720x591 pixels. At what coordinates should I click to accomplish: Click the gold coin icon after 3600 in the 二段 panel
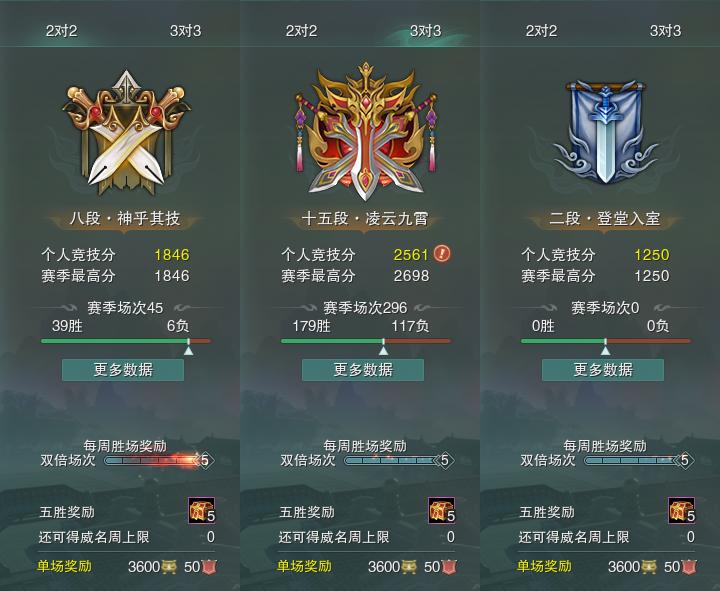(x=648, y=567)
